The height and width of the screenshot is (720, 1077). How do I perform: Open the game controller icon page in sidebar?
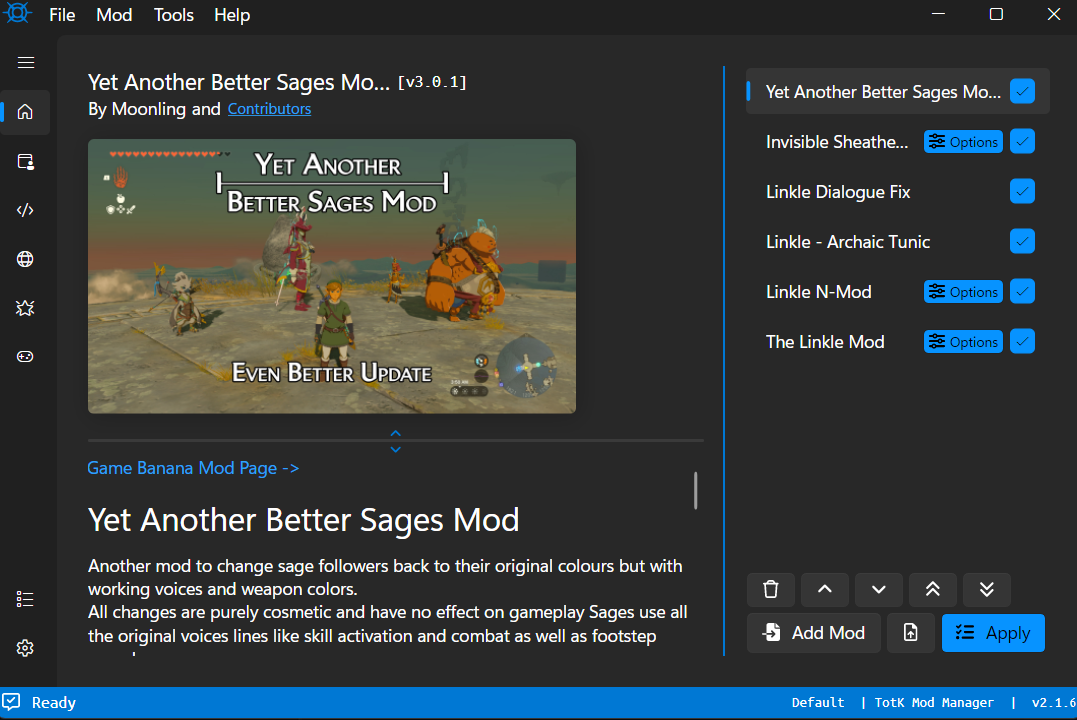click(x=25, y=357)
